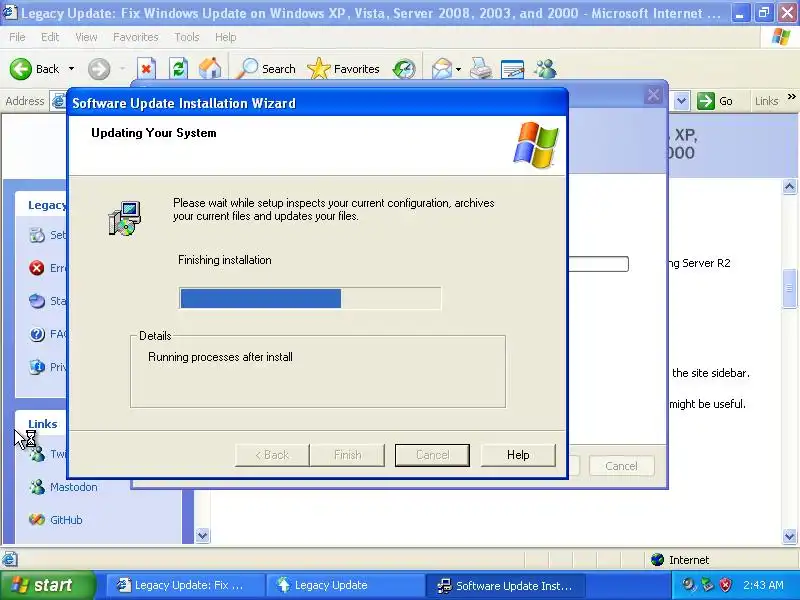
Task: Open the Mastodon sidebar link
Action: coord(73,487)
